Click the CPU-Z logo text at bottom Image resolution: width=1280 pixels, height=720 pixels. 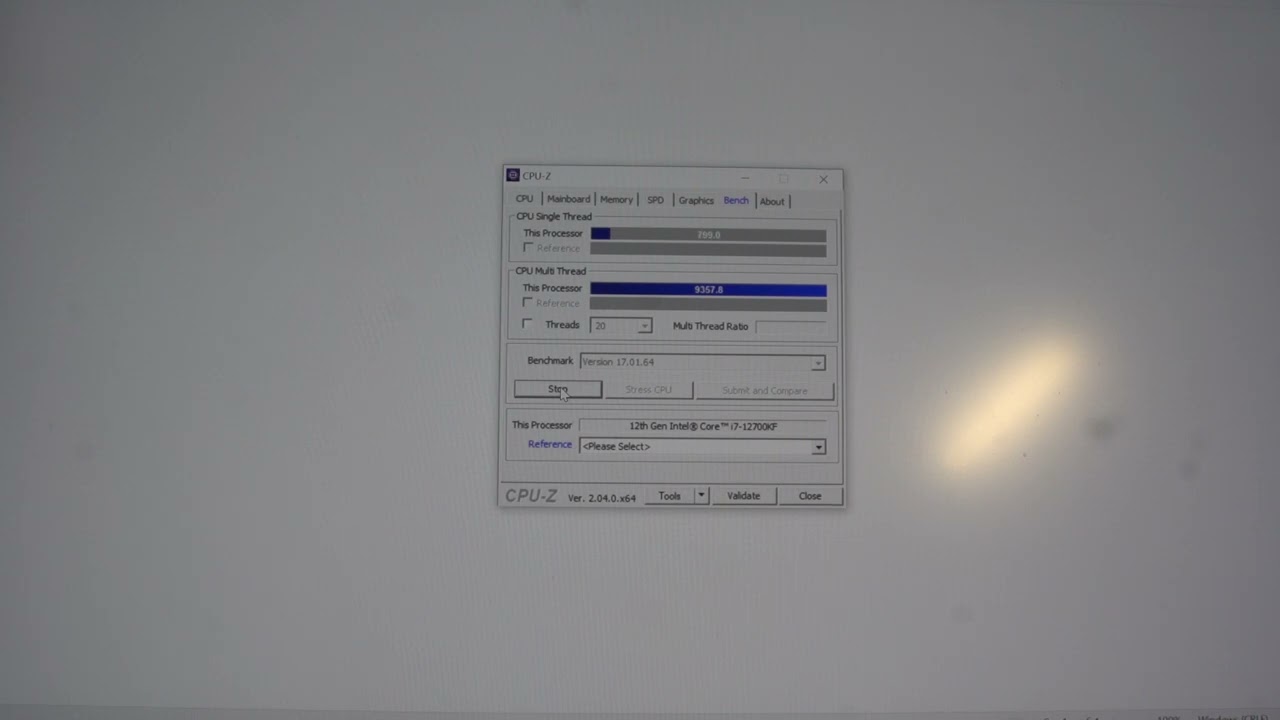[531, 496]
